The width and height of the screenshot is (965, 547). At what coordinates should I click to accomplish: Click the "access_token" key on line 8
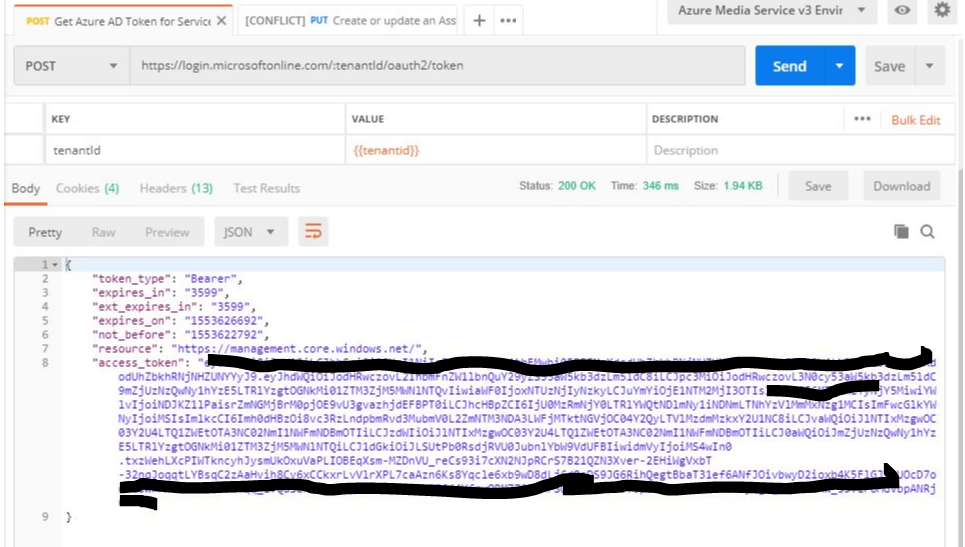140,362
